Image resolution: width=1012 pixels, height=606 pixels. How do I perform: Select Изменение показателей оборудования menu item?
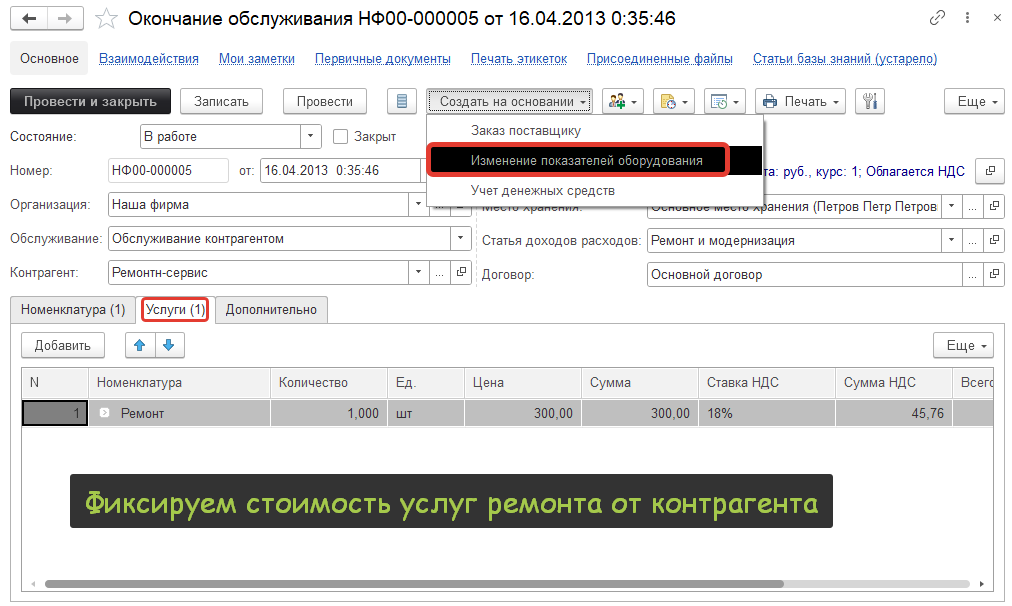click(586, 160)
